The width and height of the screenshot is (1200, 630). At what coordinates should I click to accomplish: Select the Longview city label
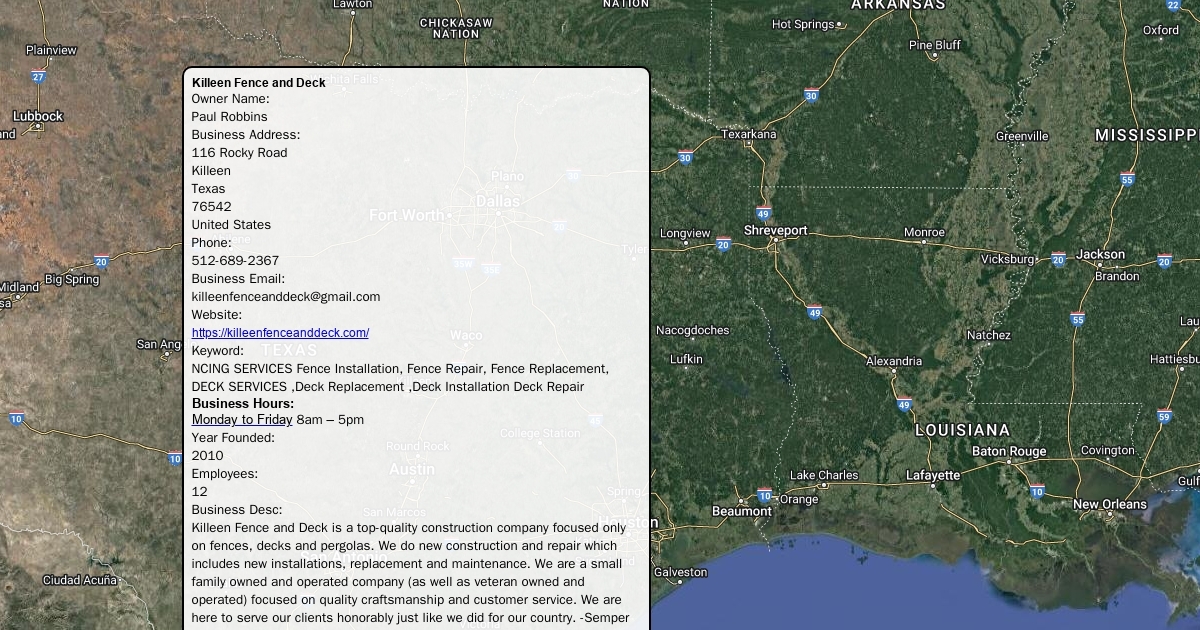(x=685, y=233)
